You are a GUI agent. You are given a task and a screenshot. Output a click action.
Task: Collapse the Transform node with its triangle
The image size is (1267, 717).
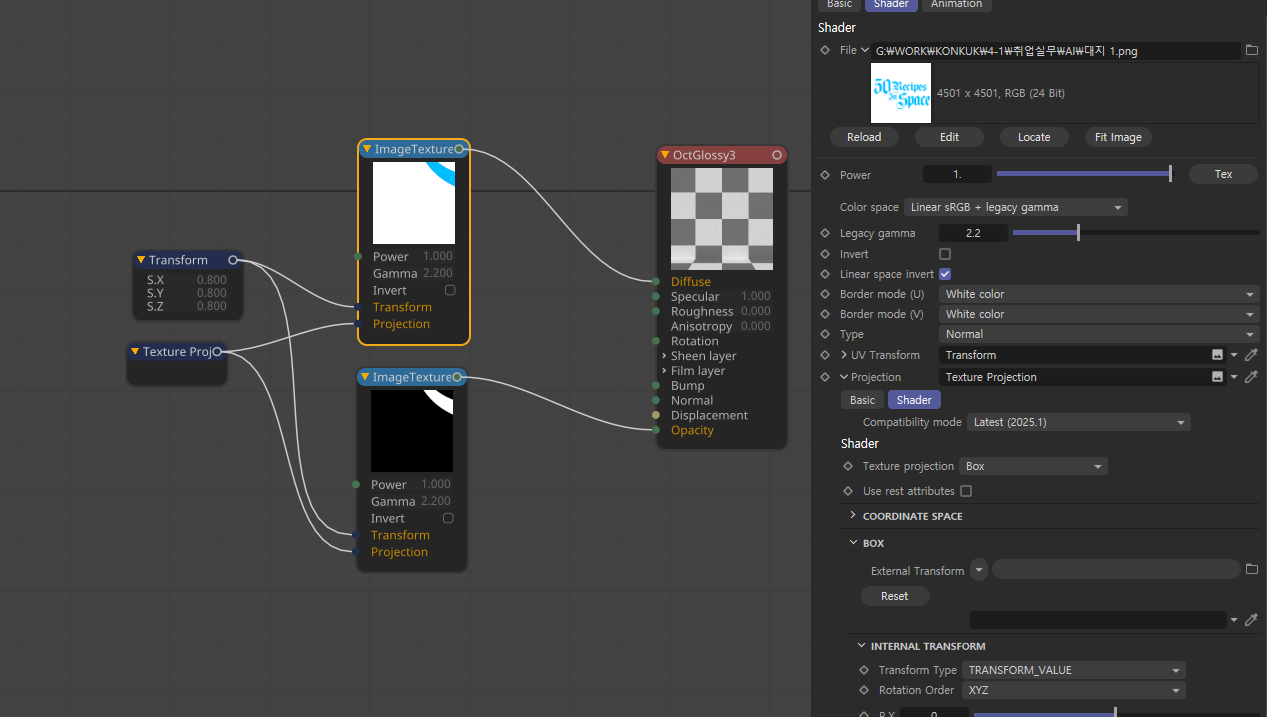pos(141,260)
